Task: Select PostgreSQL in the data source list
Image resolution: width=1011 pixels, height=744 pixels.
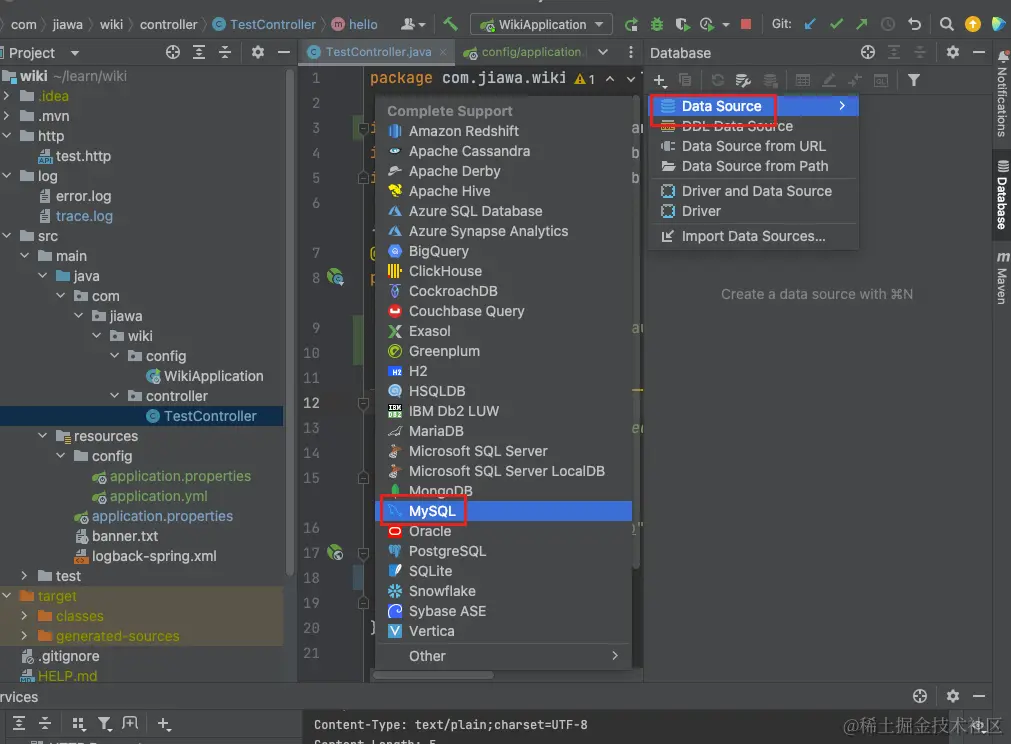Action: click(x=504, y=551)
